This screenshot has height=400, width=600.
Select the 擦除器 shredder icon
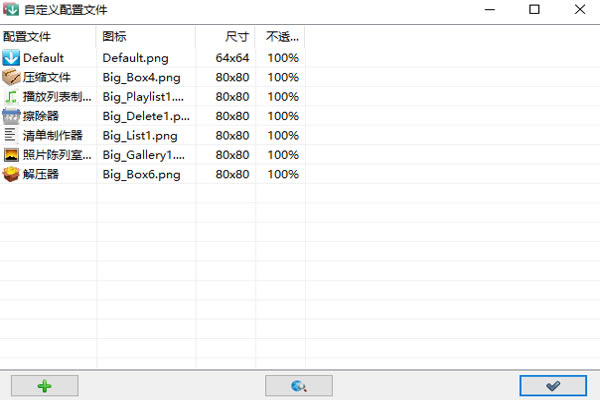(11, 116)
